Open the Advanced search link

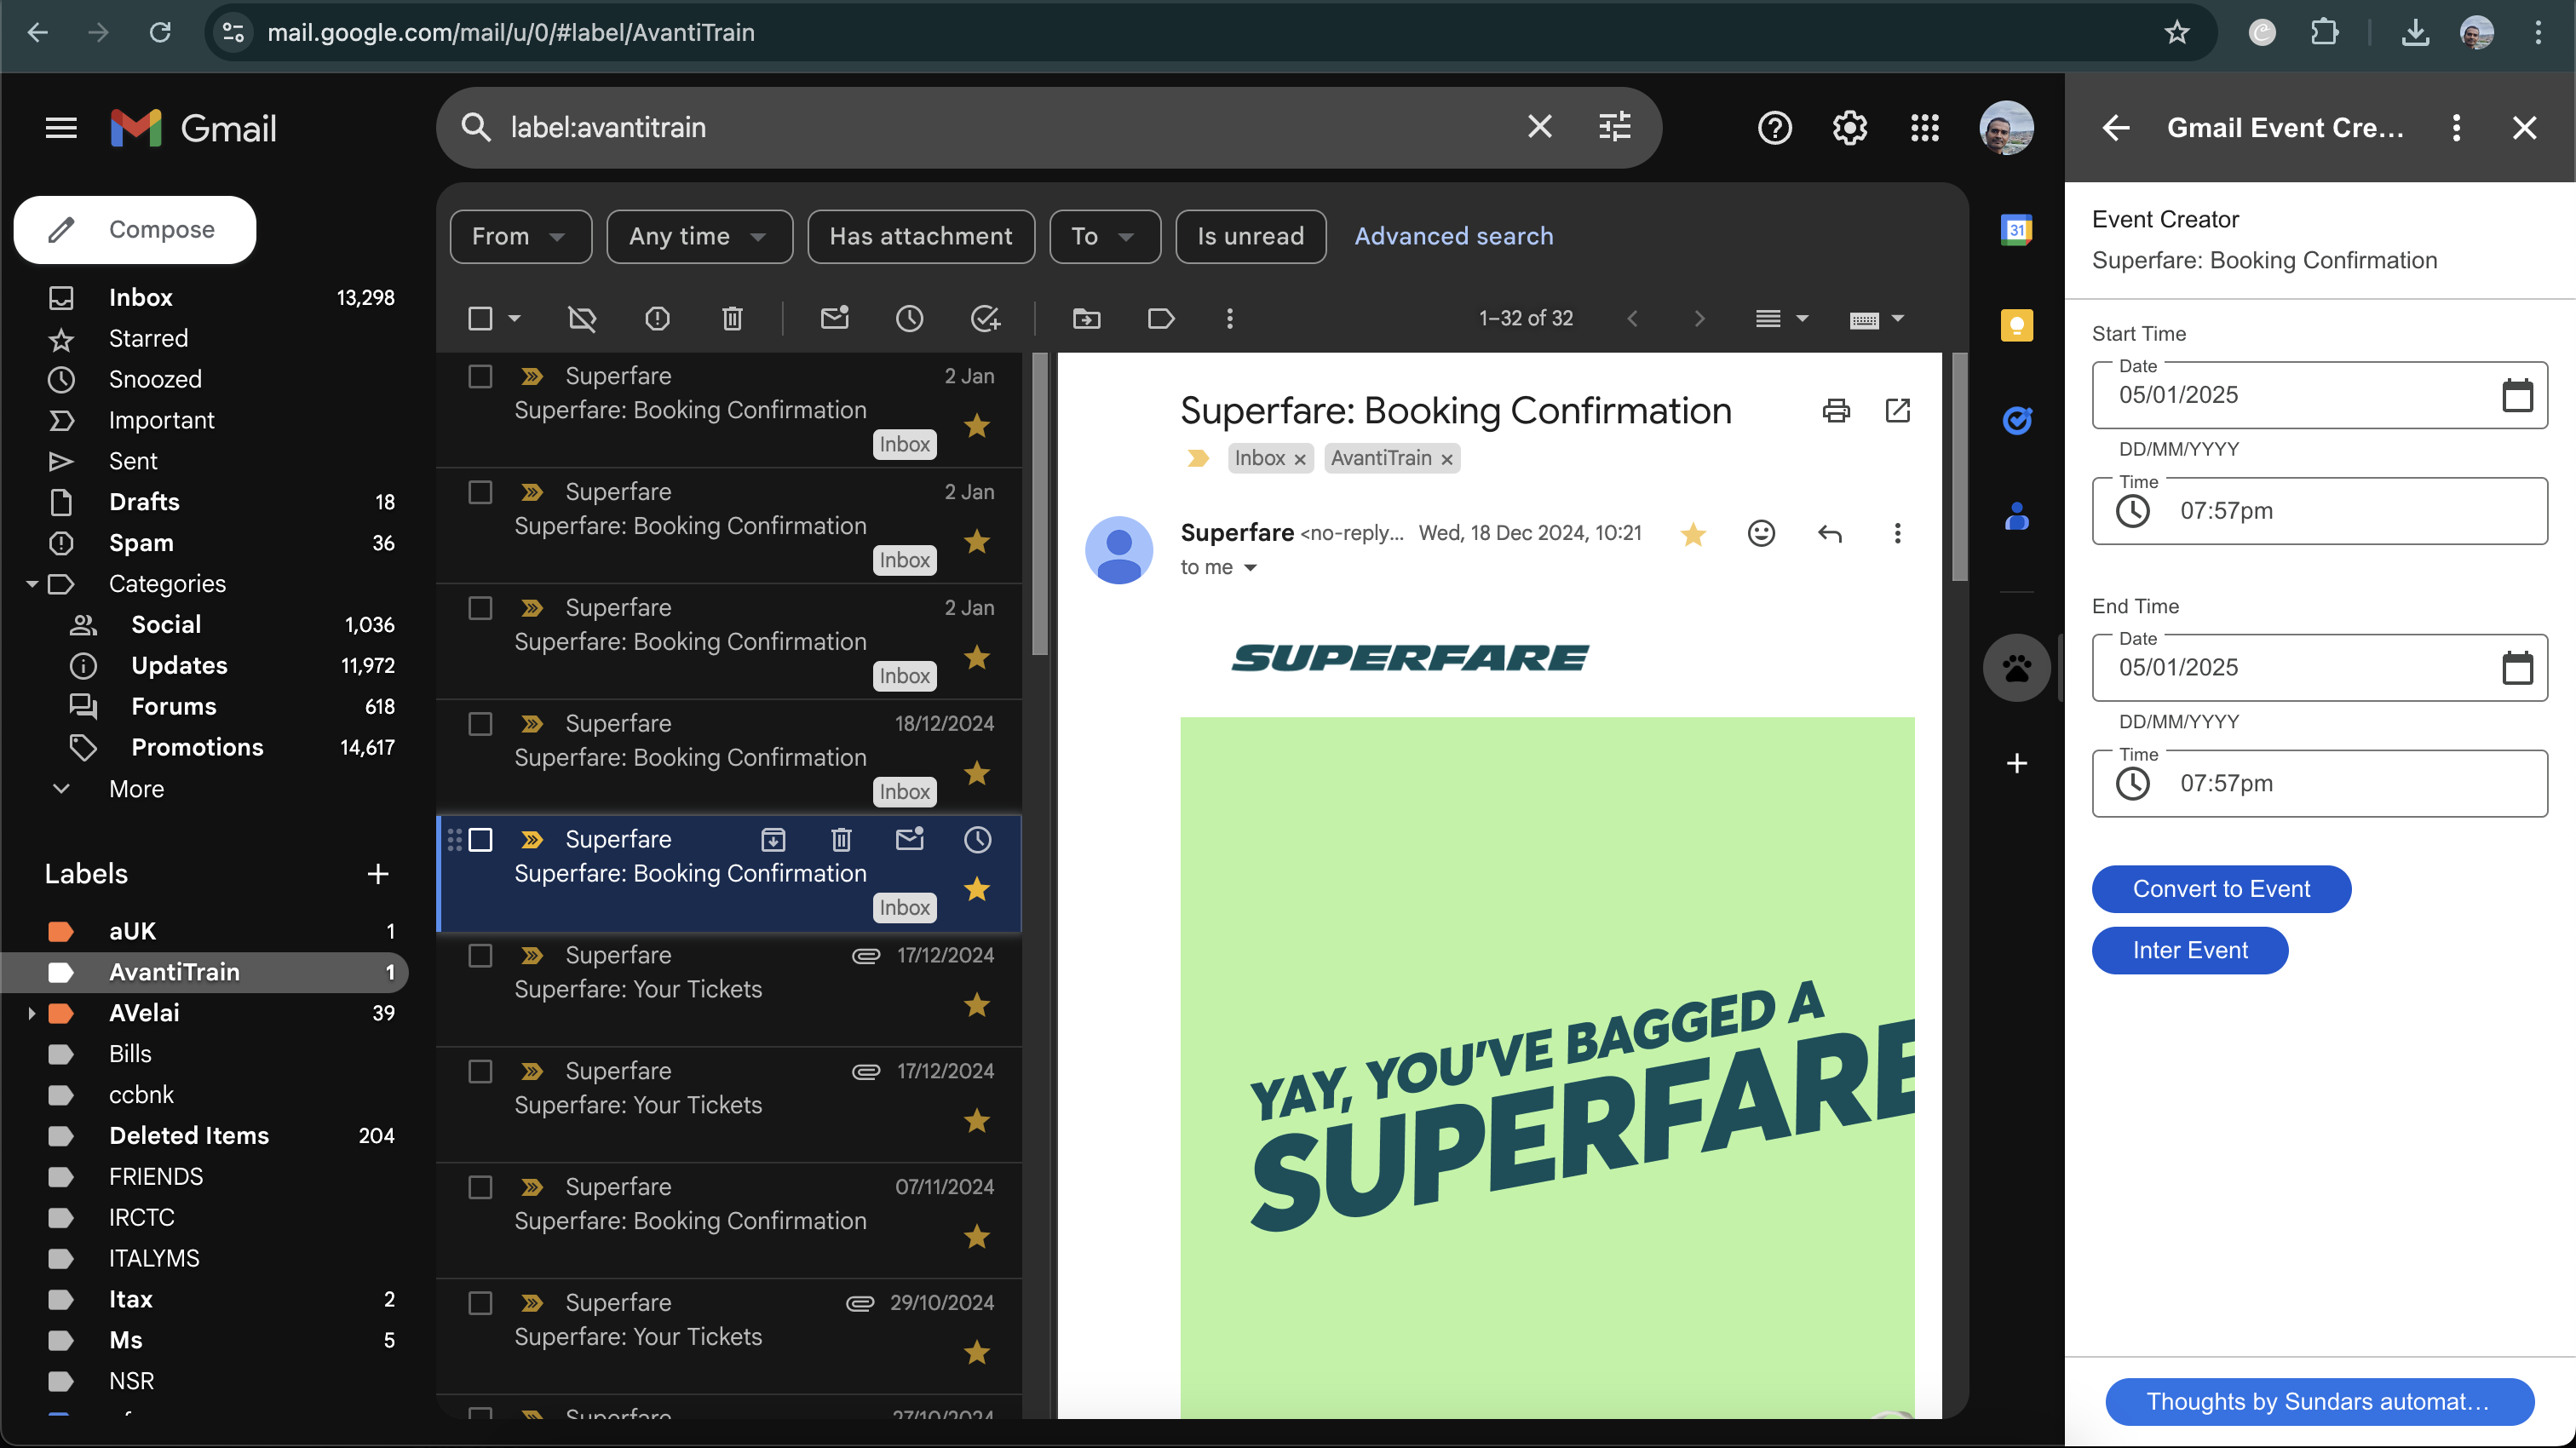tap(1453, 236)
